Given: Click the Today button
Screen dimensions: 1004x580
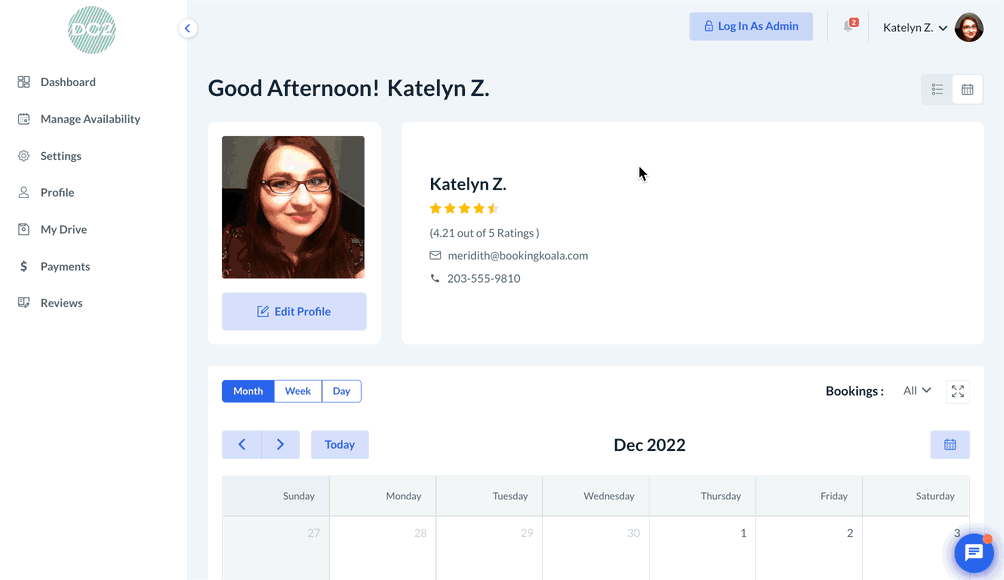Looking at the screenshot, I should pyautogui.click(x=339, y=444).
